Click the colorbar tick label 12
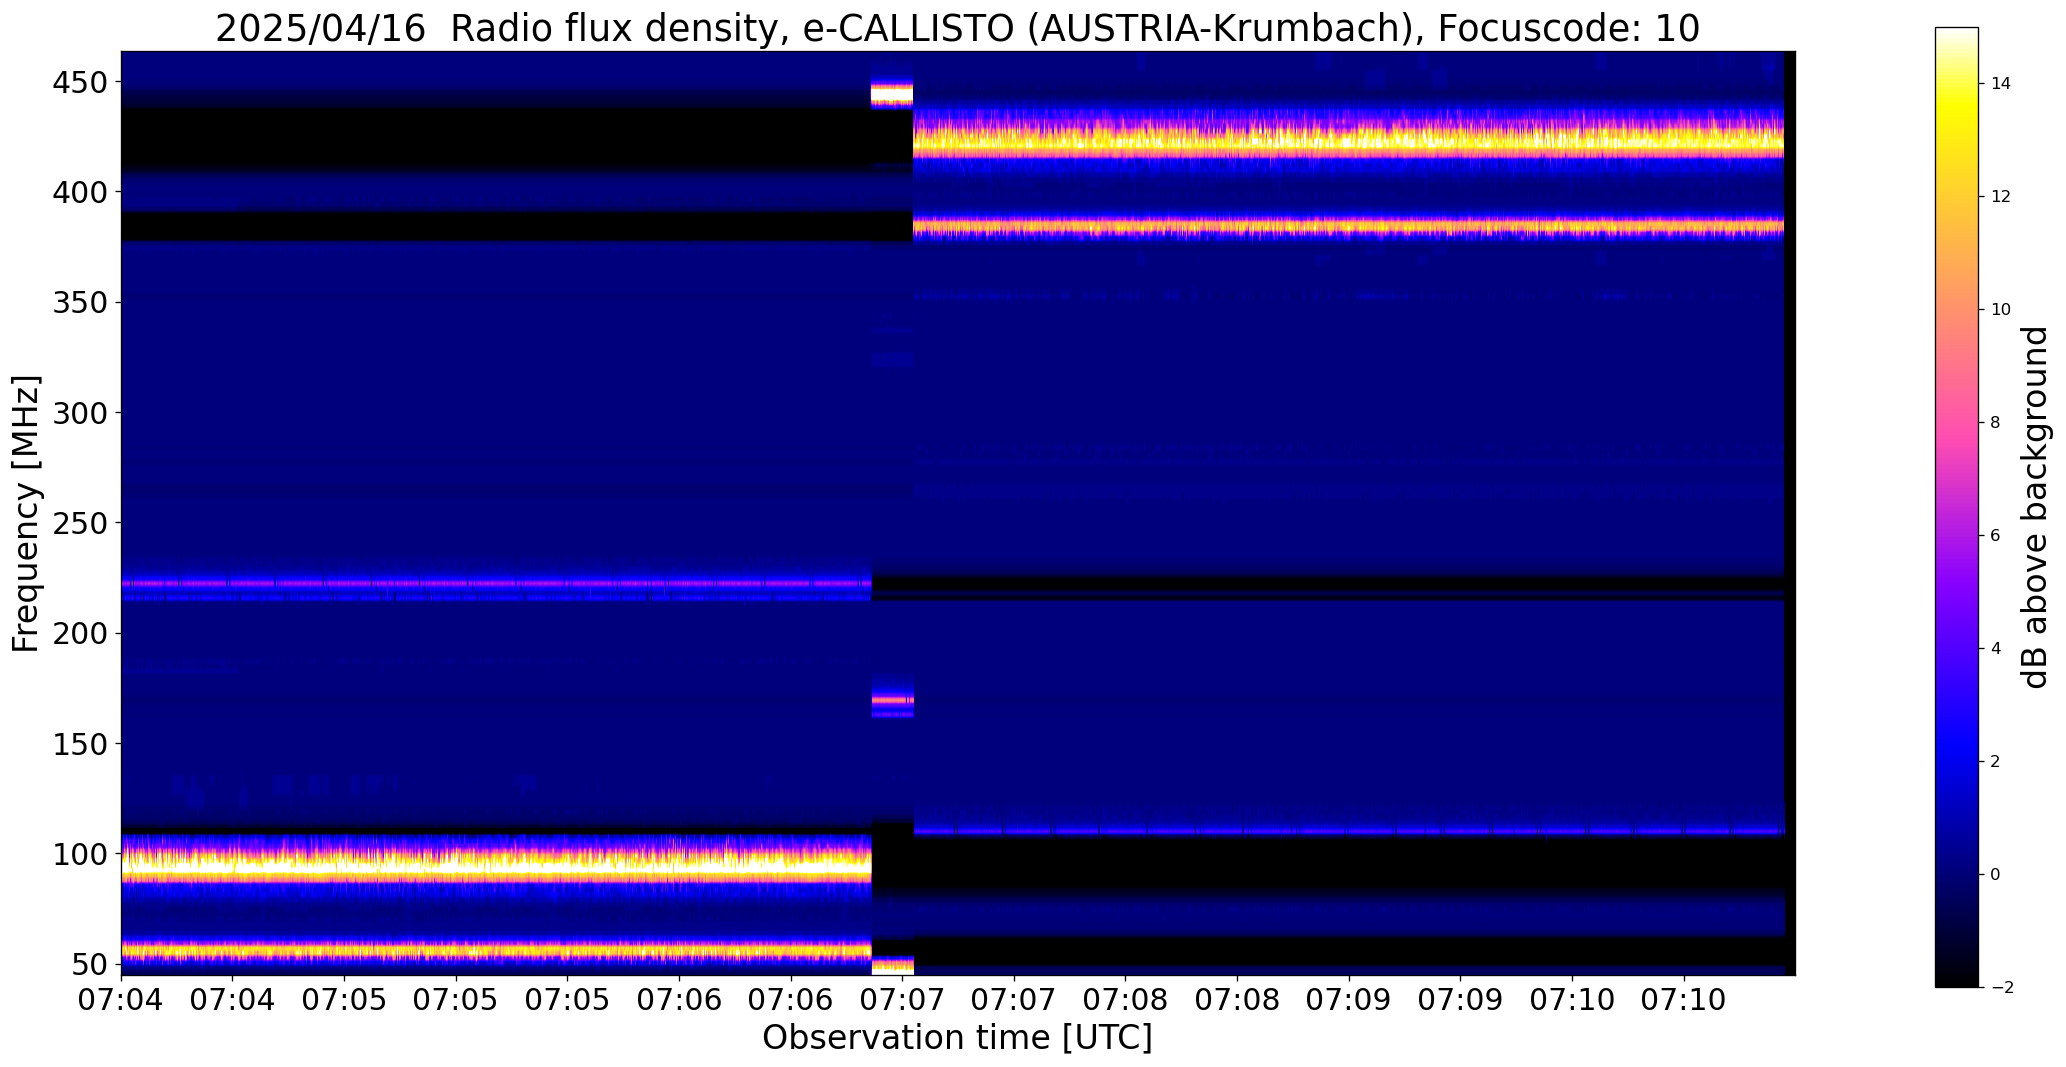 (x=2001, y=197)
